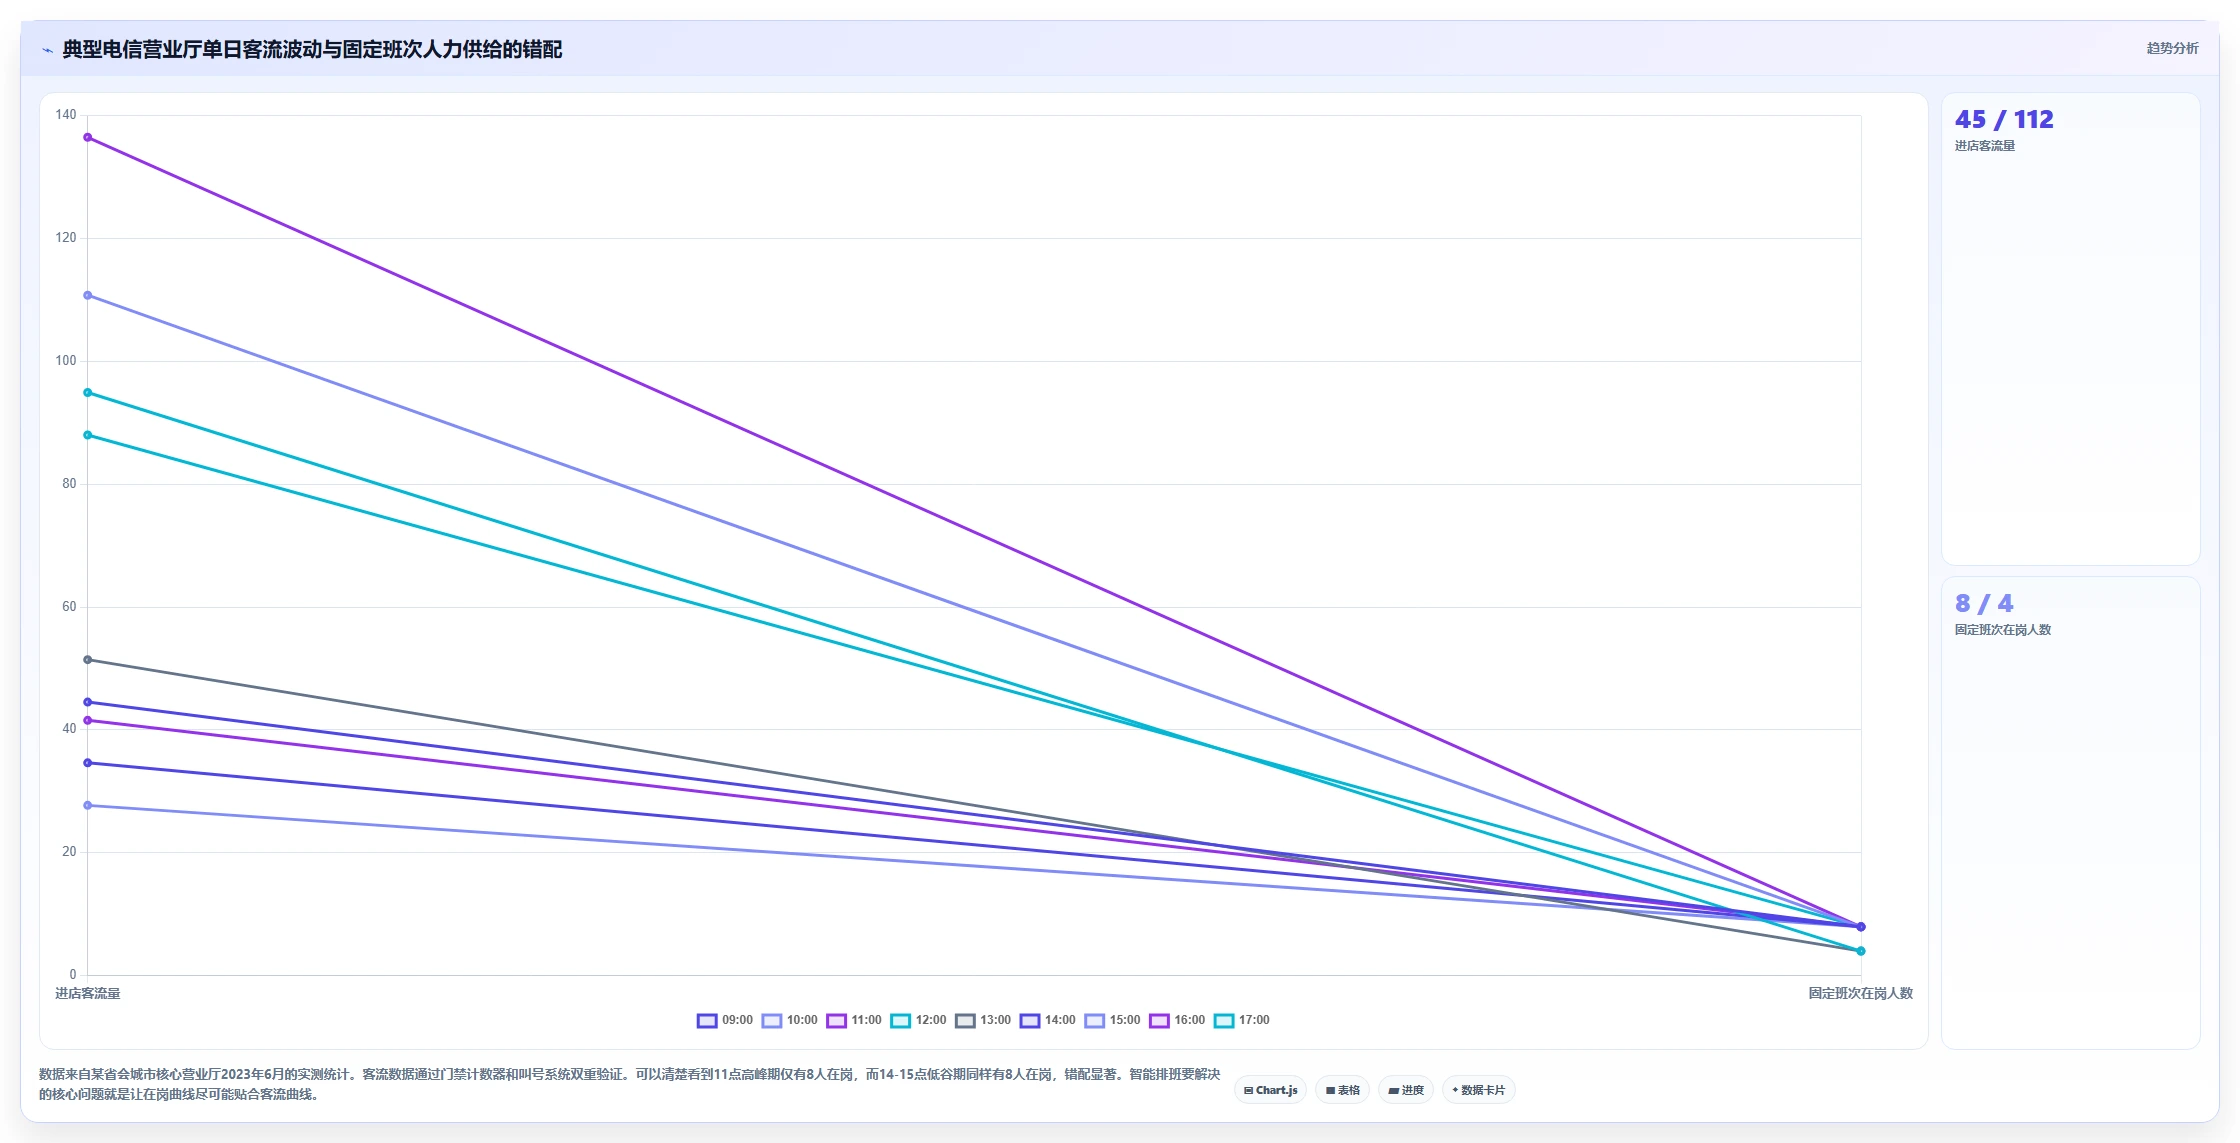This screenshot has height=1143, width=2240.
Task: Select the 表格 tag chip
Action: click(1342, 1090)
